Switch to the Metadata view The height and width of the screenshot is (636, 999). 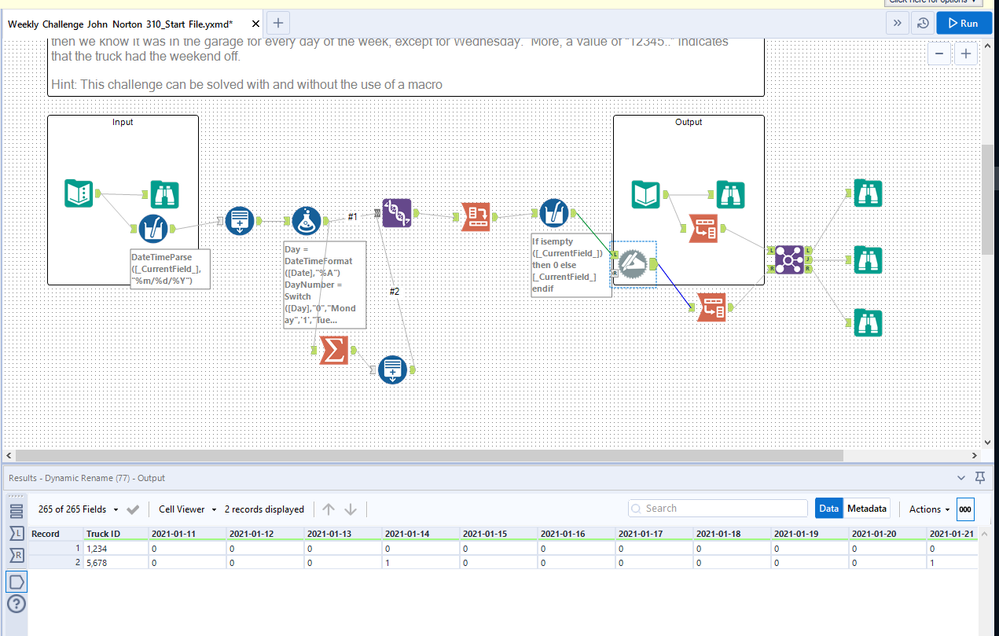(x=866, y=509)
